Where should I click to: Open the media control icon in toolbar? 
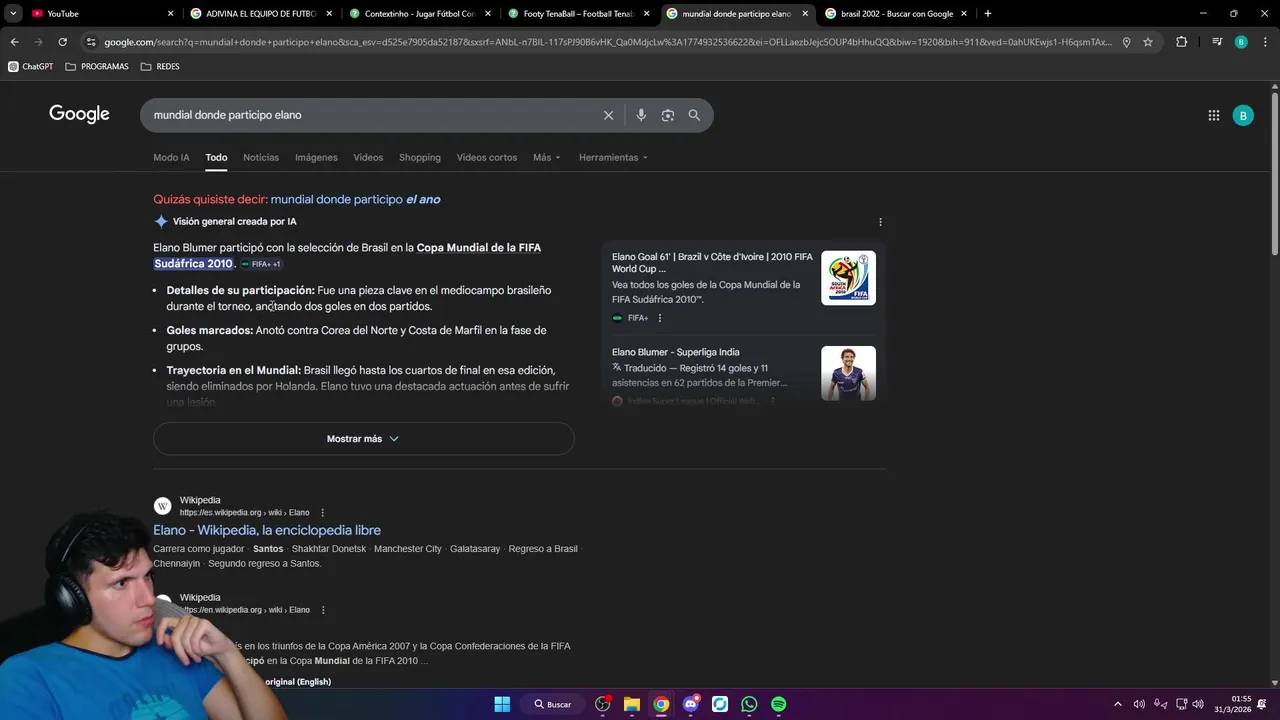[x=1217, y=42]
